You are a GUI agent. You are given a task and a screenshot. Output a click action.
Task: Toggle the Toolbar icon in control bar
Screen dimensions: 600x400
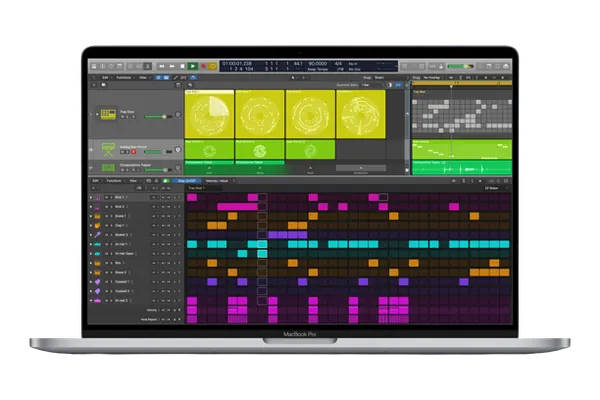[120, 66]
